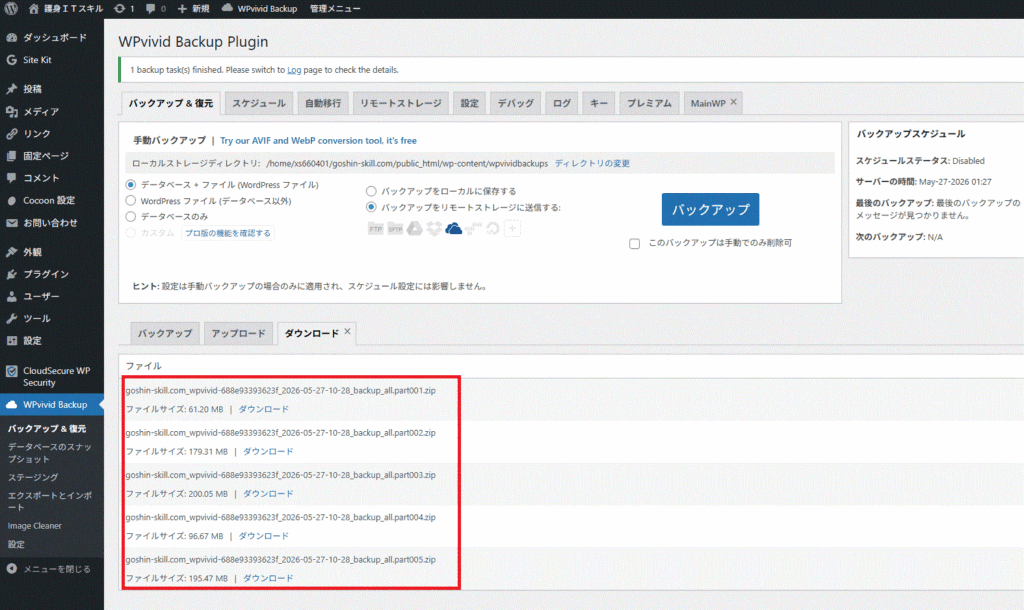Select WordPress ファイル (データベース以外) radio

(131, 201)
